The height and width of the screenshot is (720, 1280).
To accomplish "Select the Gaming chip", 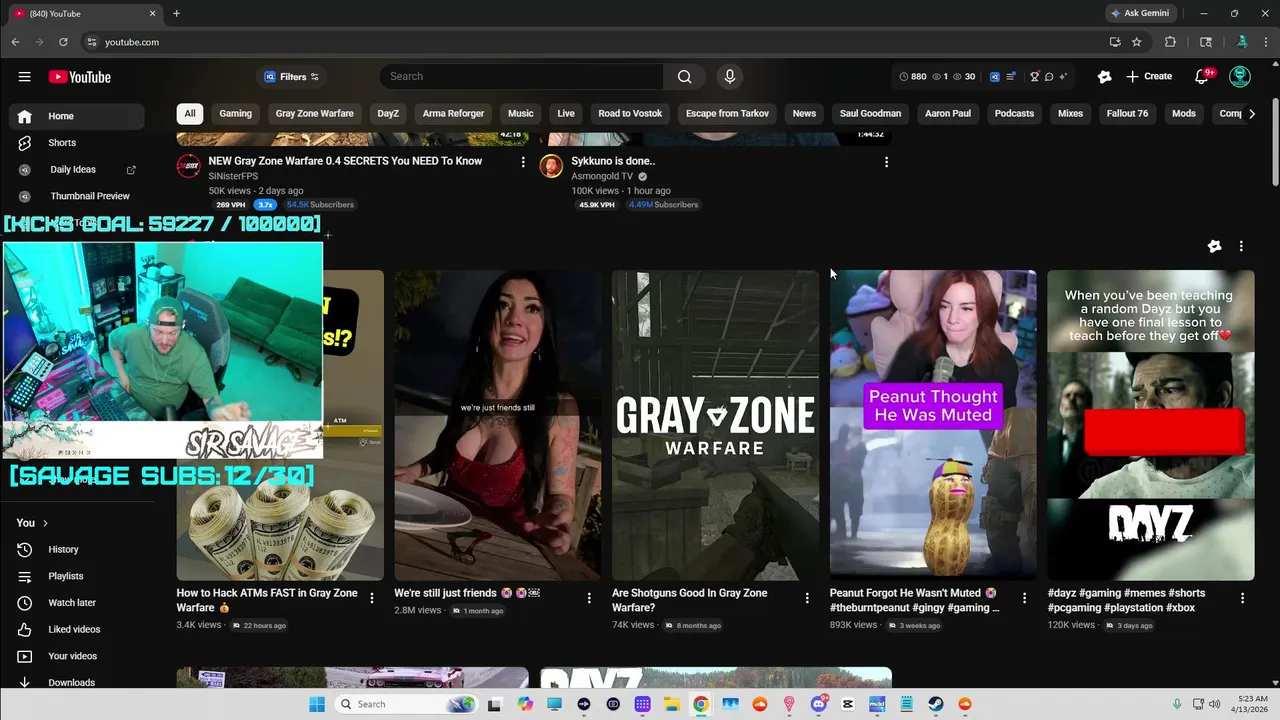I will [x=236, y=114].
